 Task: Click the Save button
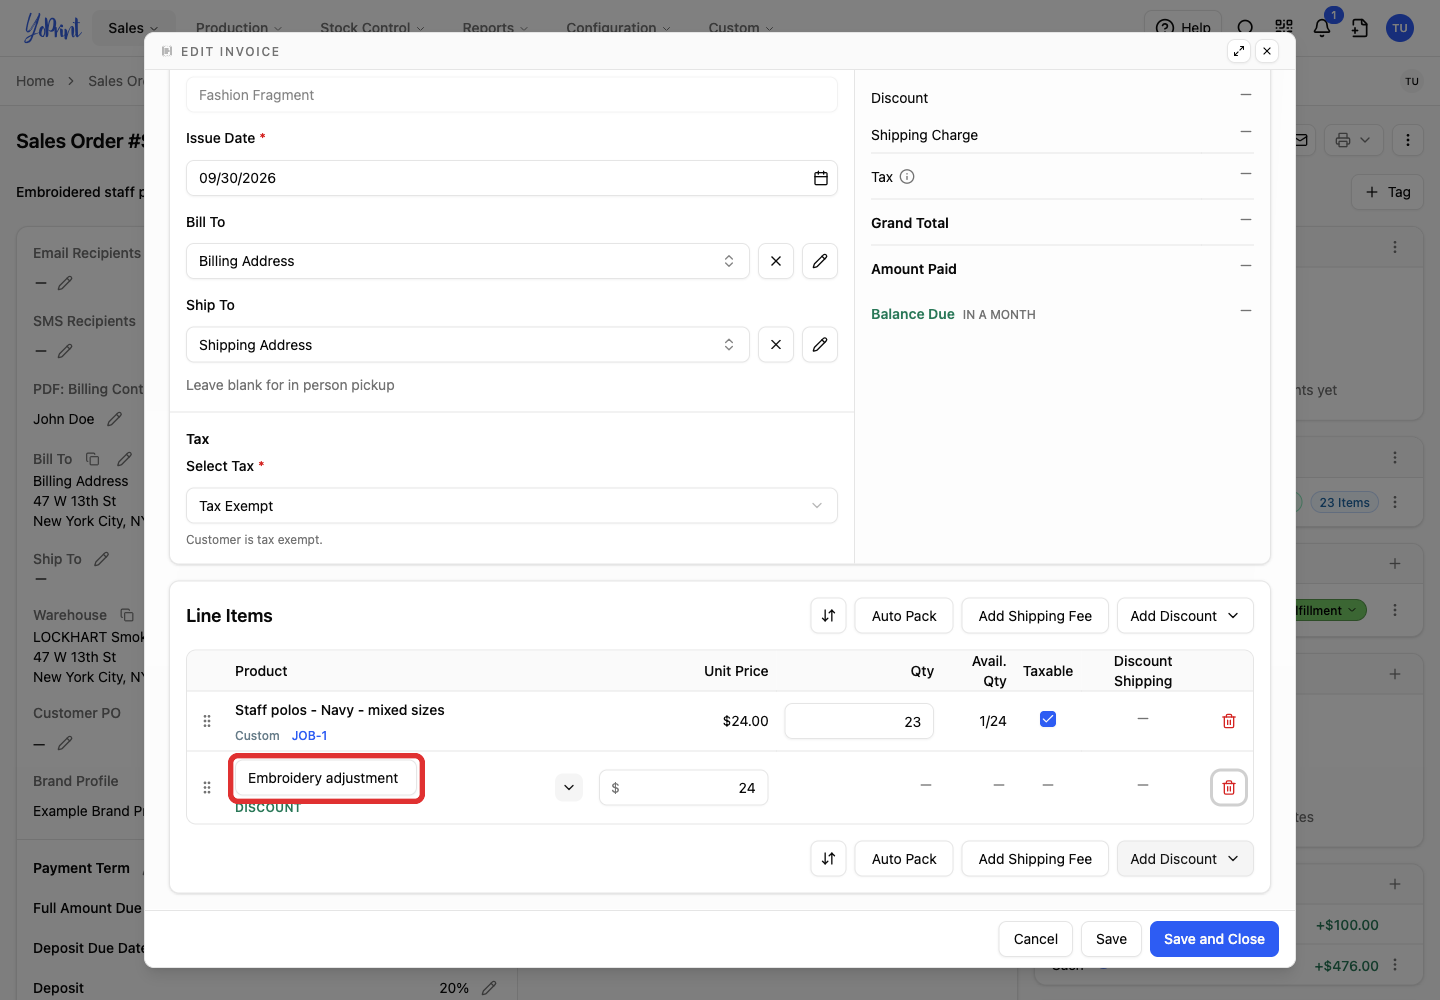pyautogui.click(x=1111, y=939)
